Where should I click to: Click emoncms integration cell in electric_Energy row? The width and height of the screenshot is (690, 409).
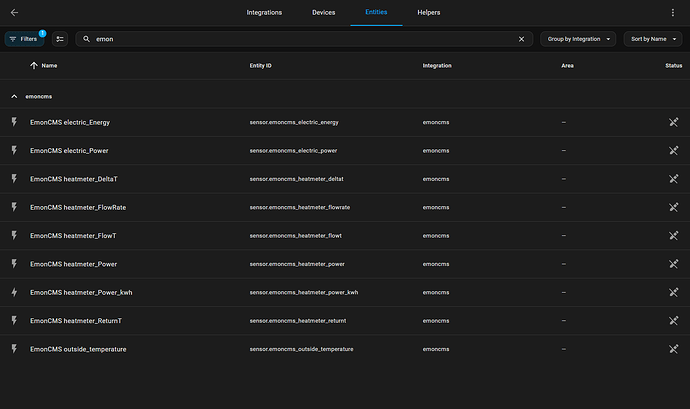tap(436, 122)
